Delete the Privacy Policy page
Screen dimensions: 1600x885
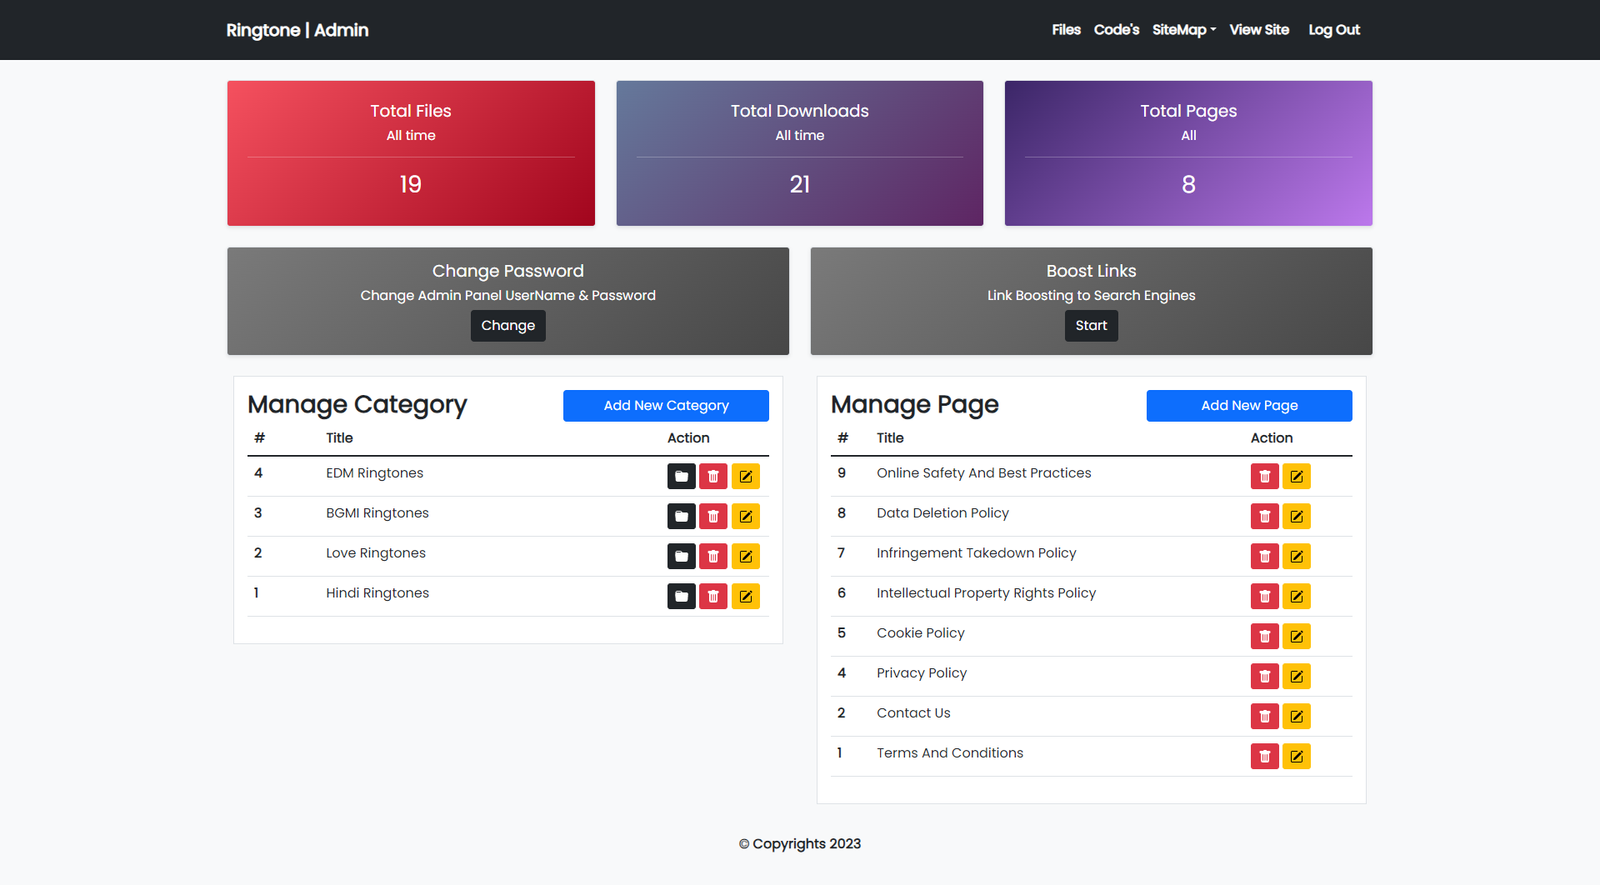coord(1264,676)
